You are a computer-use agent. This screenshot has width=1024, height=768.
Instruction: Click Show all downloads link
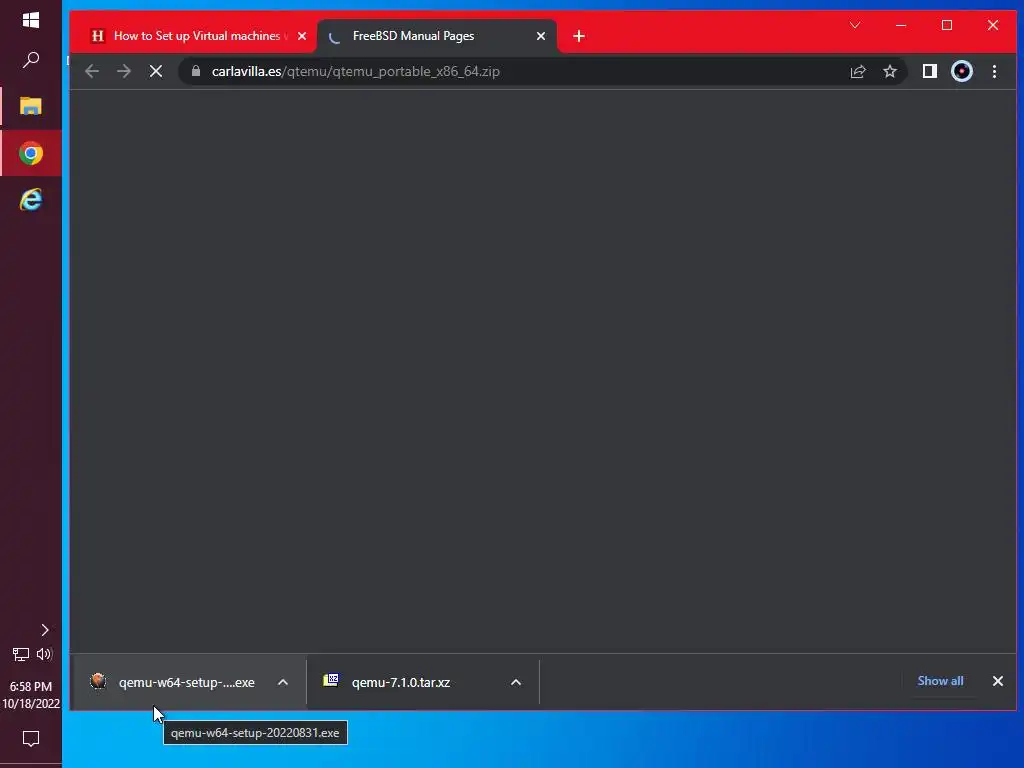coord(940,680)
